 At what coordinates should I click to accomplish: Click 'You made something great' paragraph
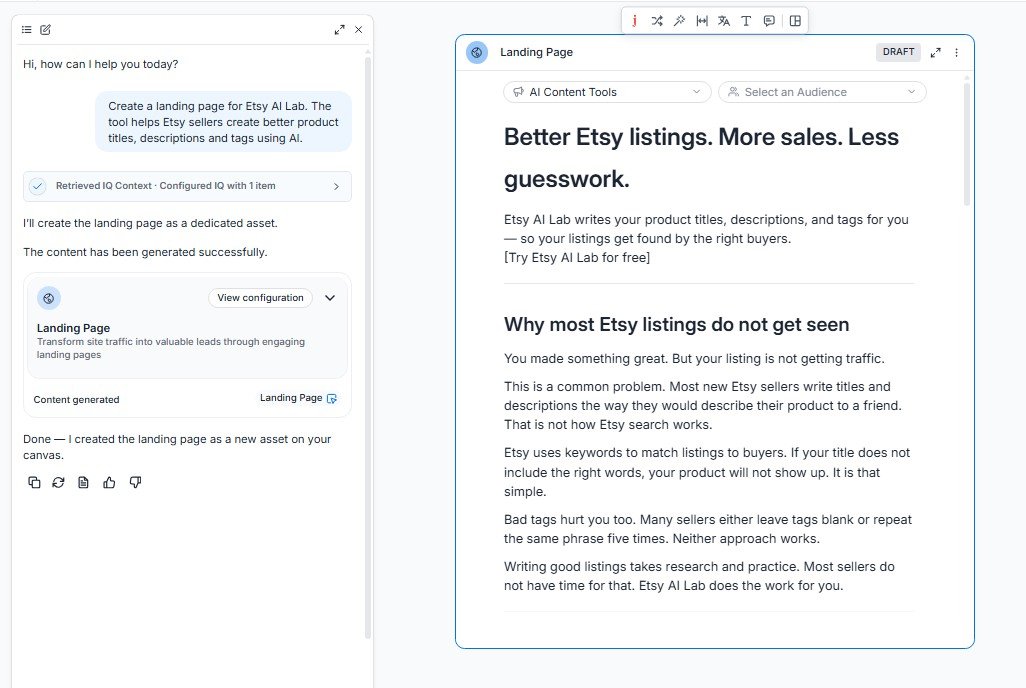coord(694,359)
